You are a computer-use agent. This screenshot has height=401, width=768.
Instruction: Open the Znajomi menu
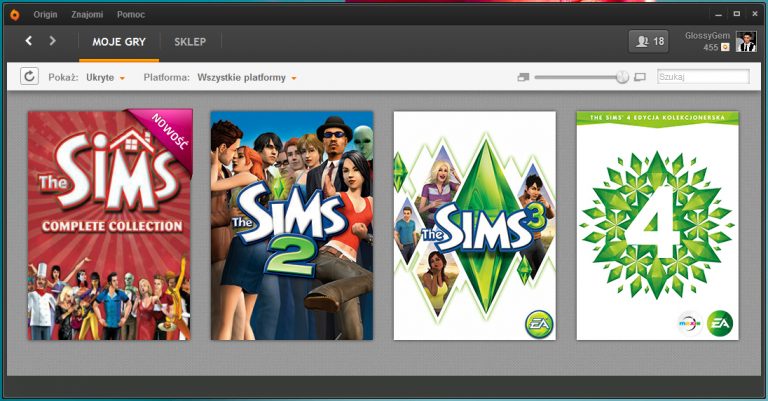(x=87, y=15)
